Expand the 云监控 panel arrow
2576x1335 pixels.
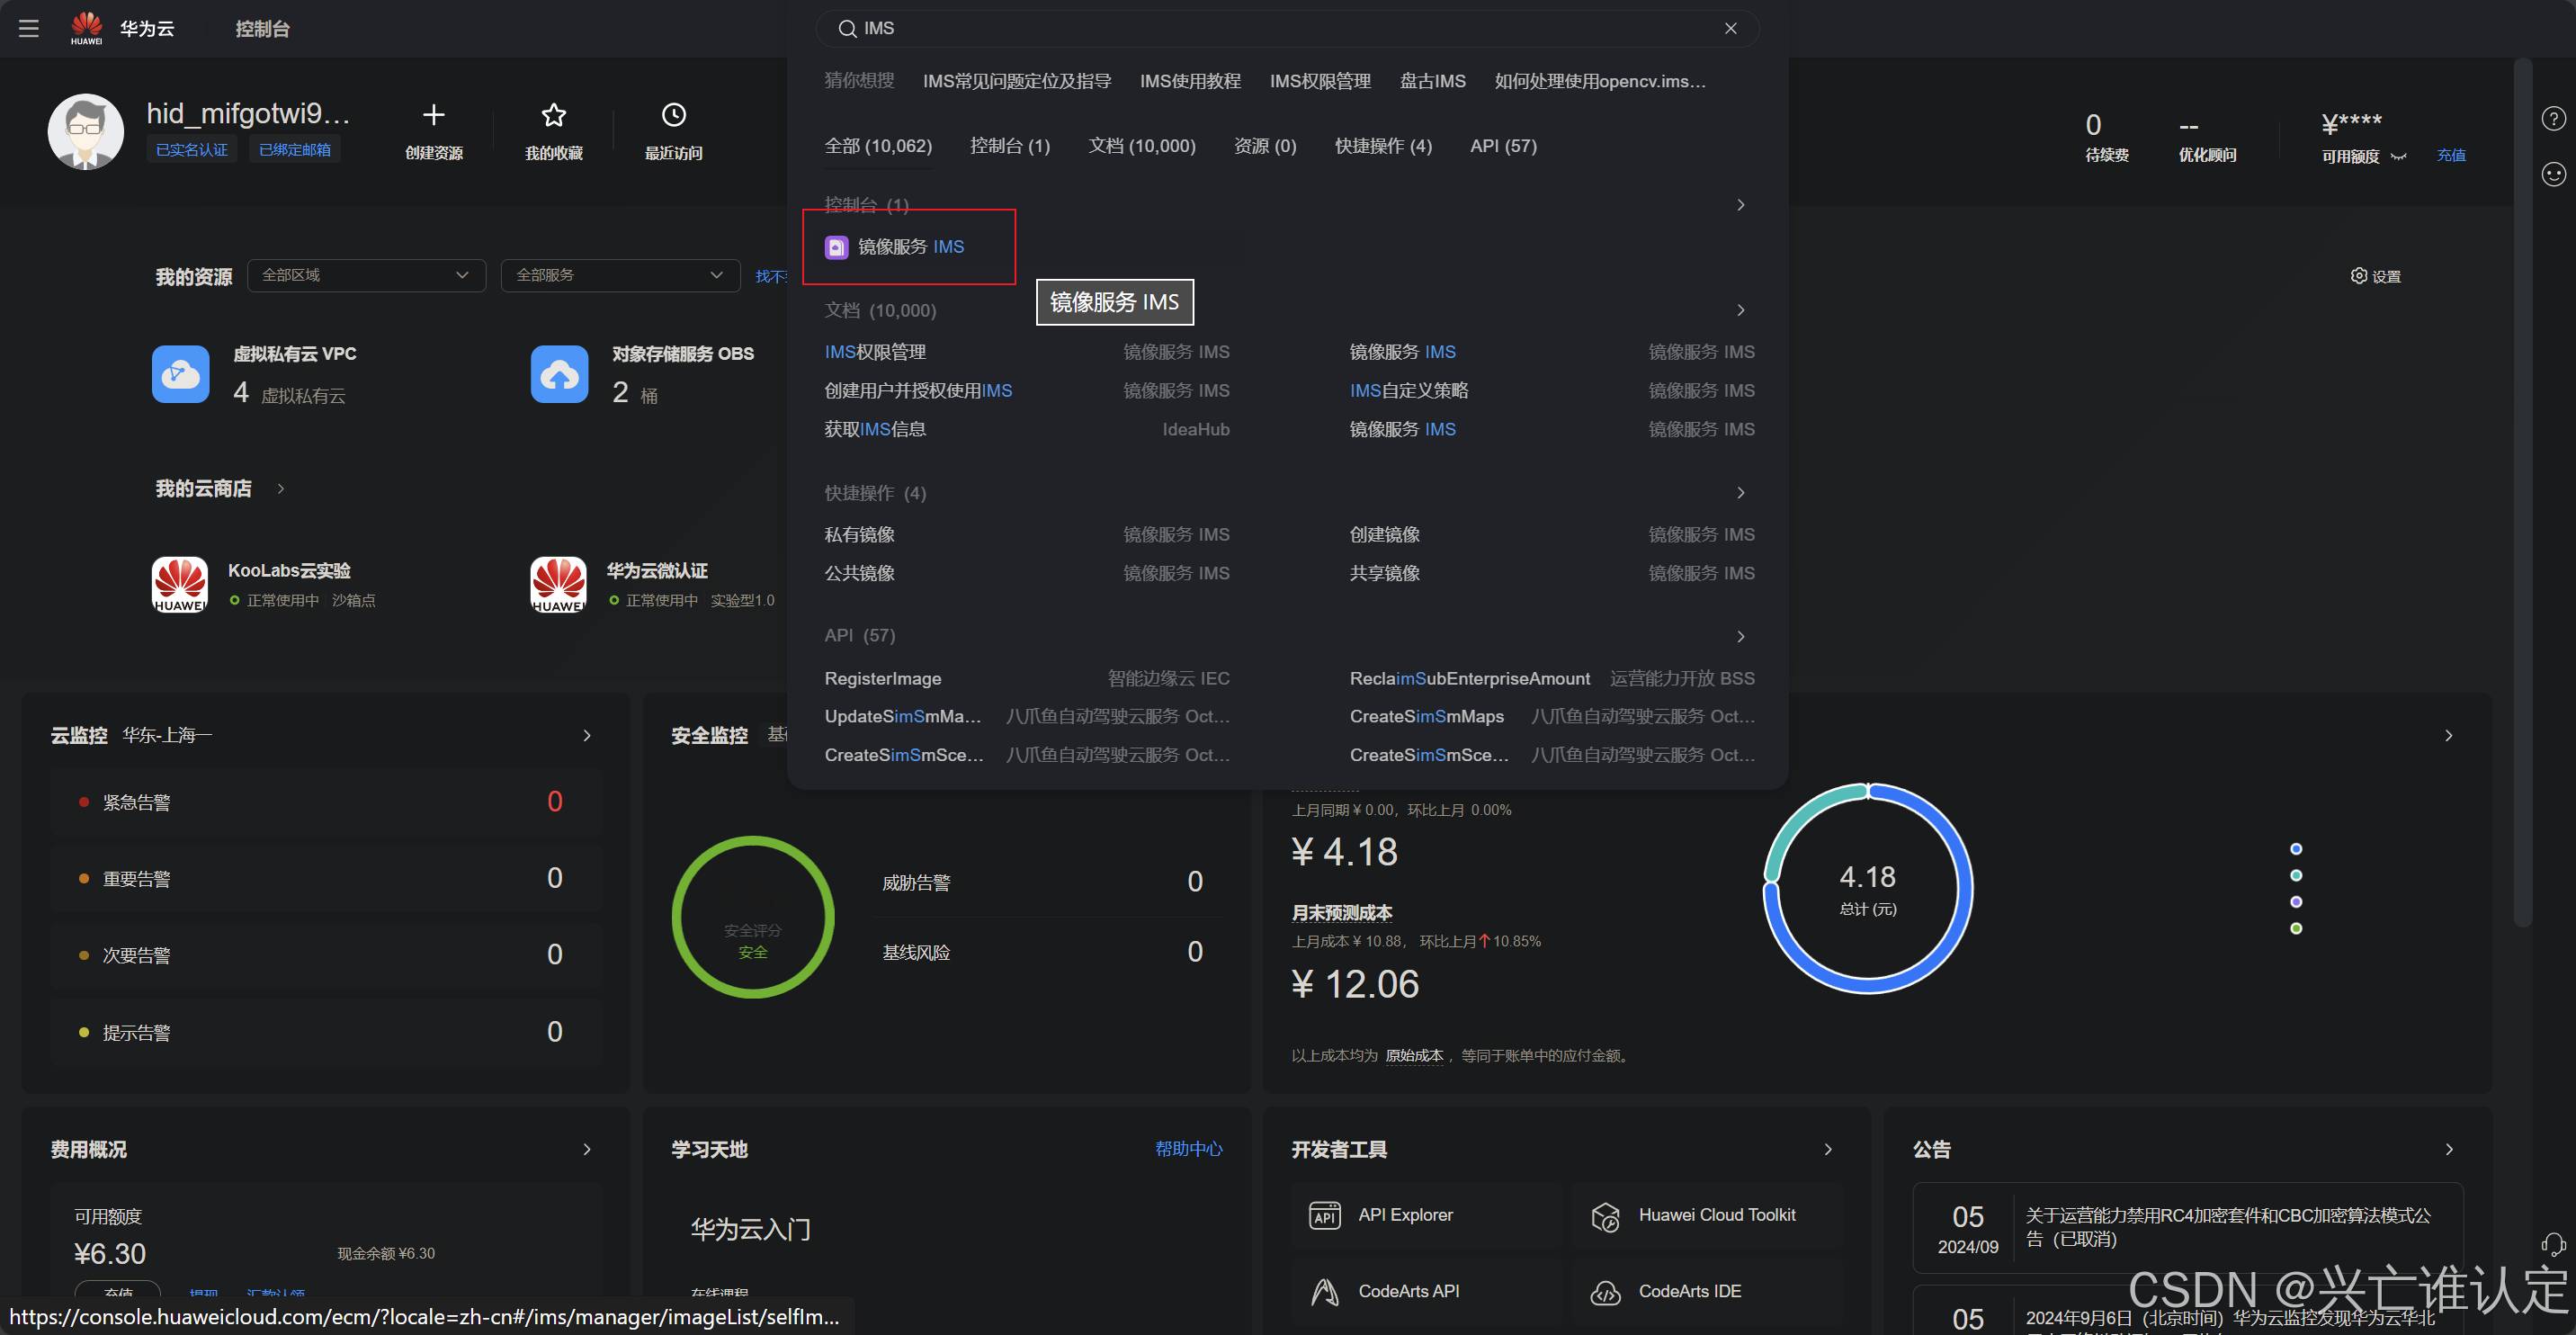coord(587,735)
